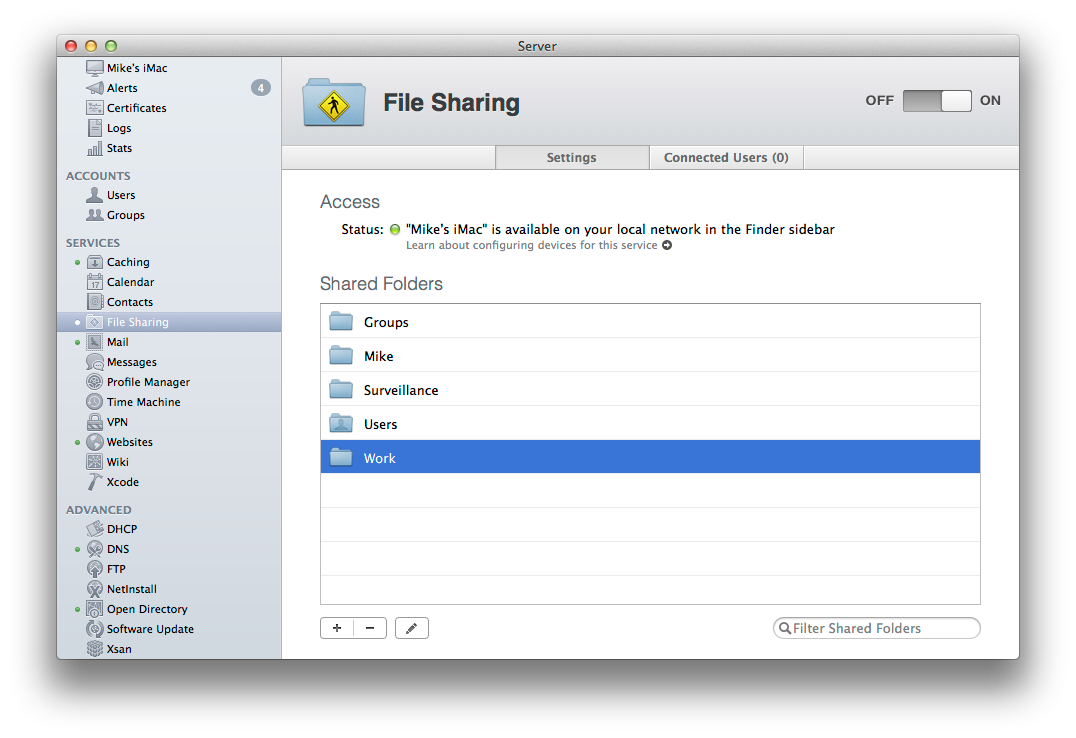Select the Mike shared folder row
The width and height of the screenshot is (1076, 738).
tap(650, 355)
